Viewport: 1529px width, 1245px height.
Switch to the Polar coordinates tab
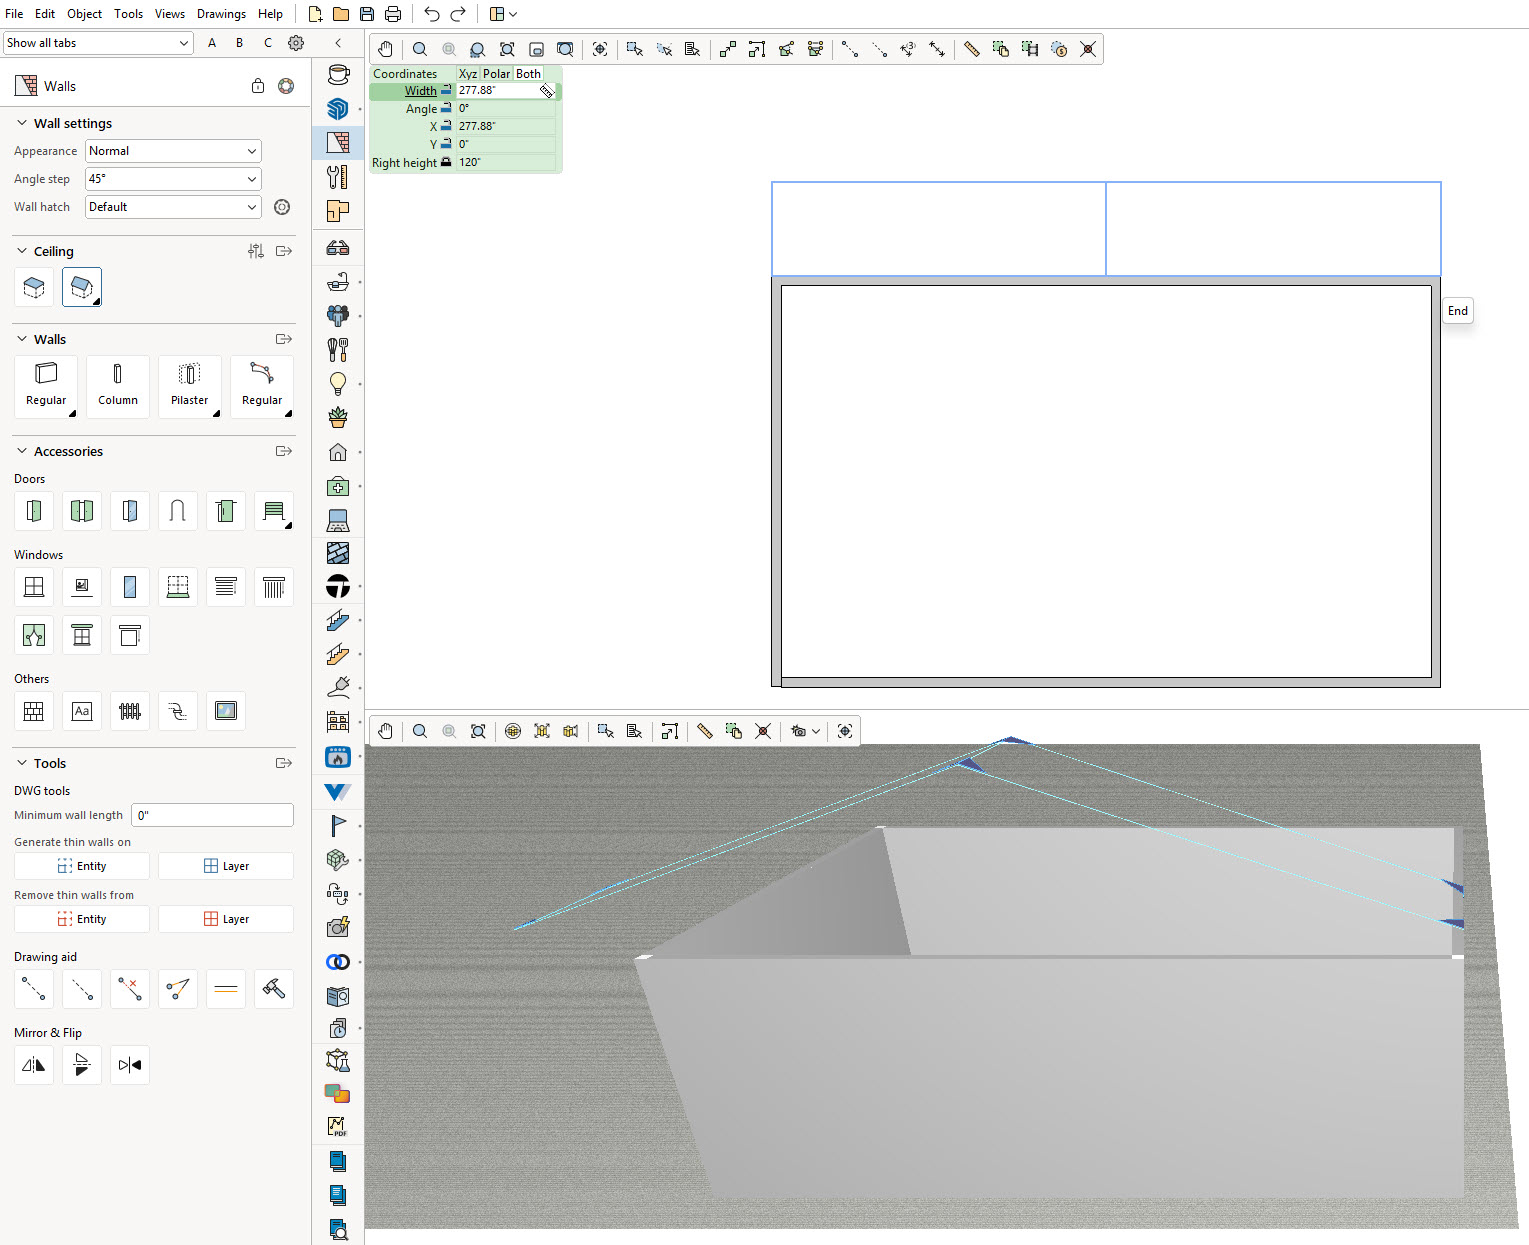[497, 74]
